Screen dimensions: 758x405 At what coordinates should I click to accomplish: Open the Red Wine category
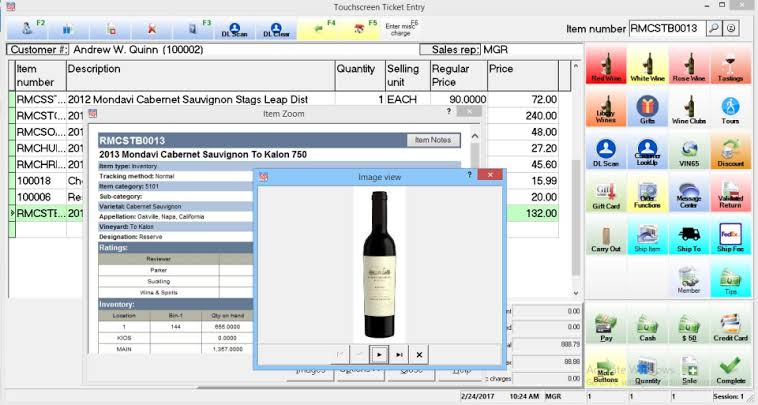[x=606, y=66]
